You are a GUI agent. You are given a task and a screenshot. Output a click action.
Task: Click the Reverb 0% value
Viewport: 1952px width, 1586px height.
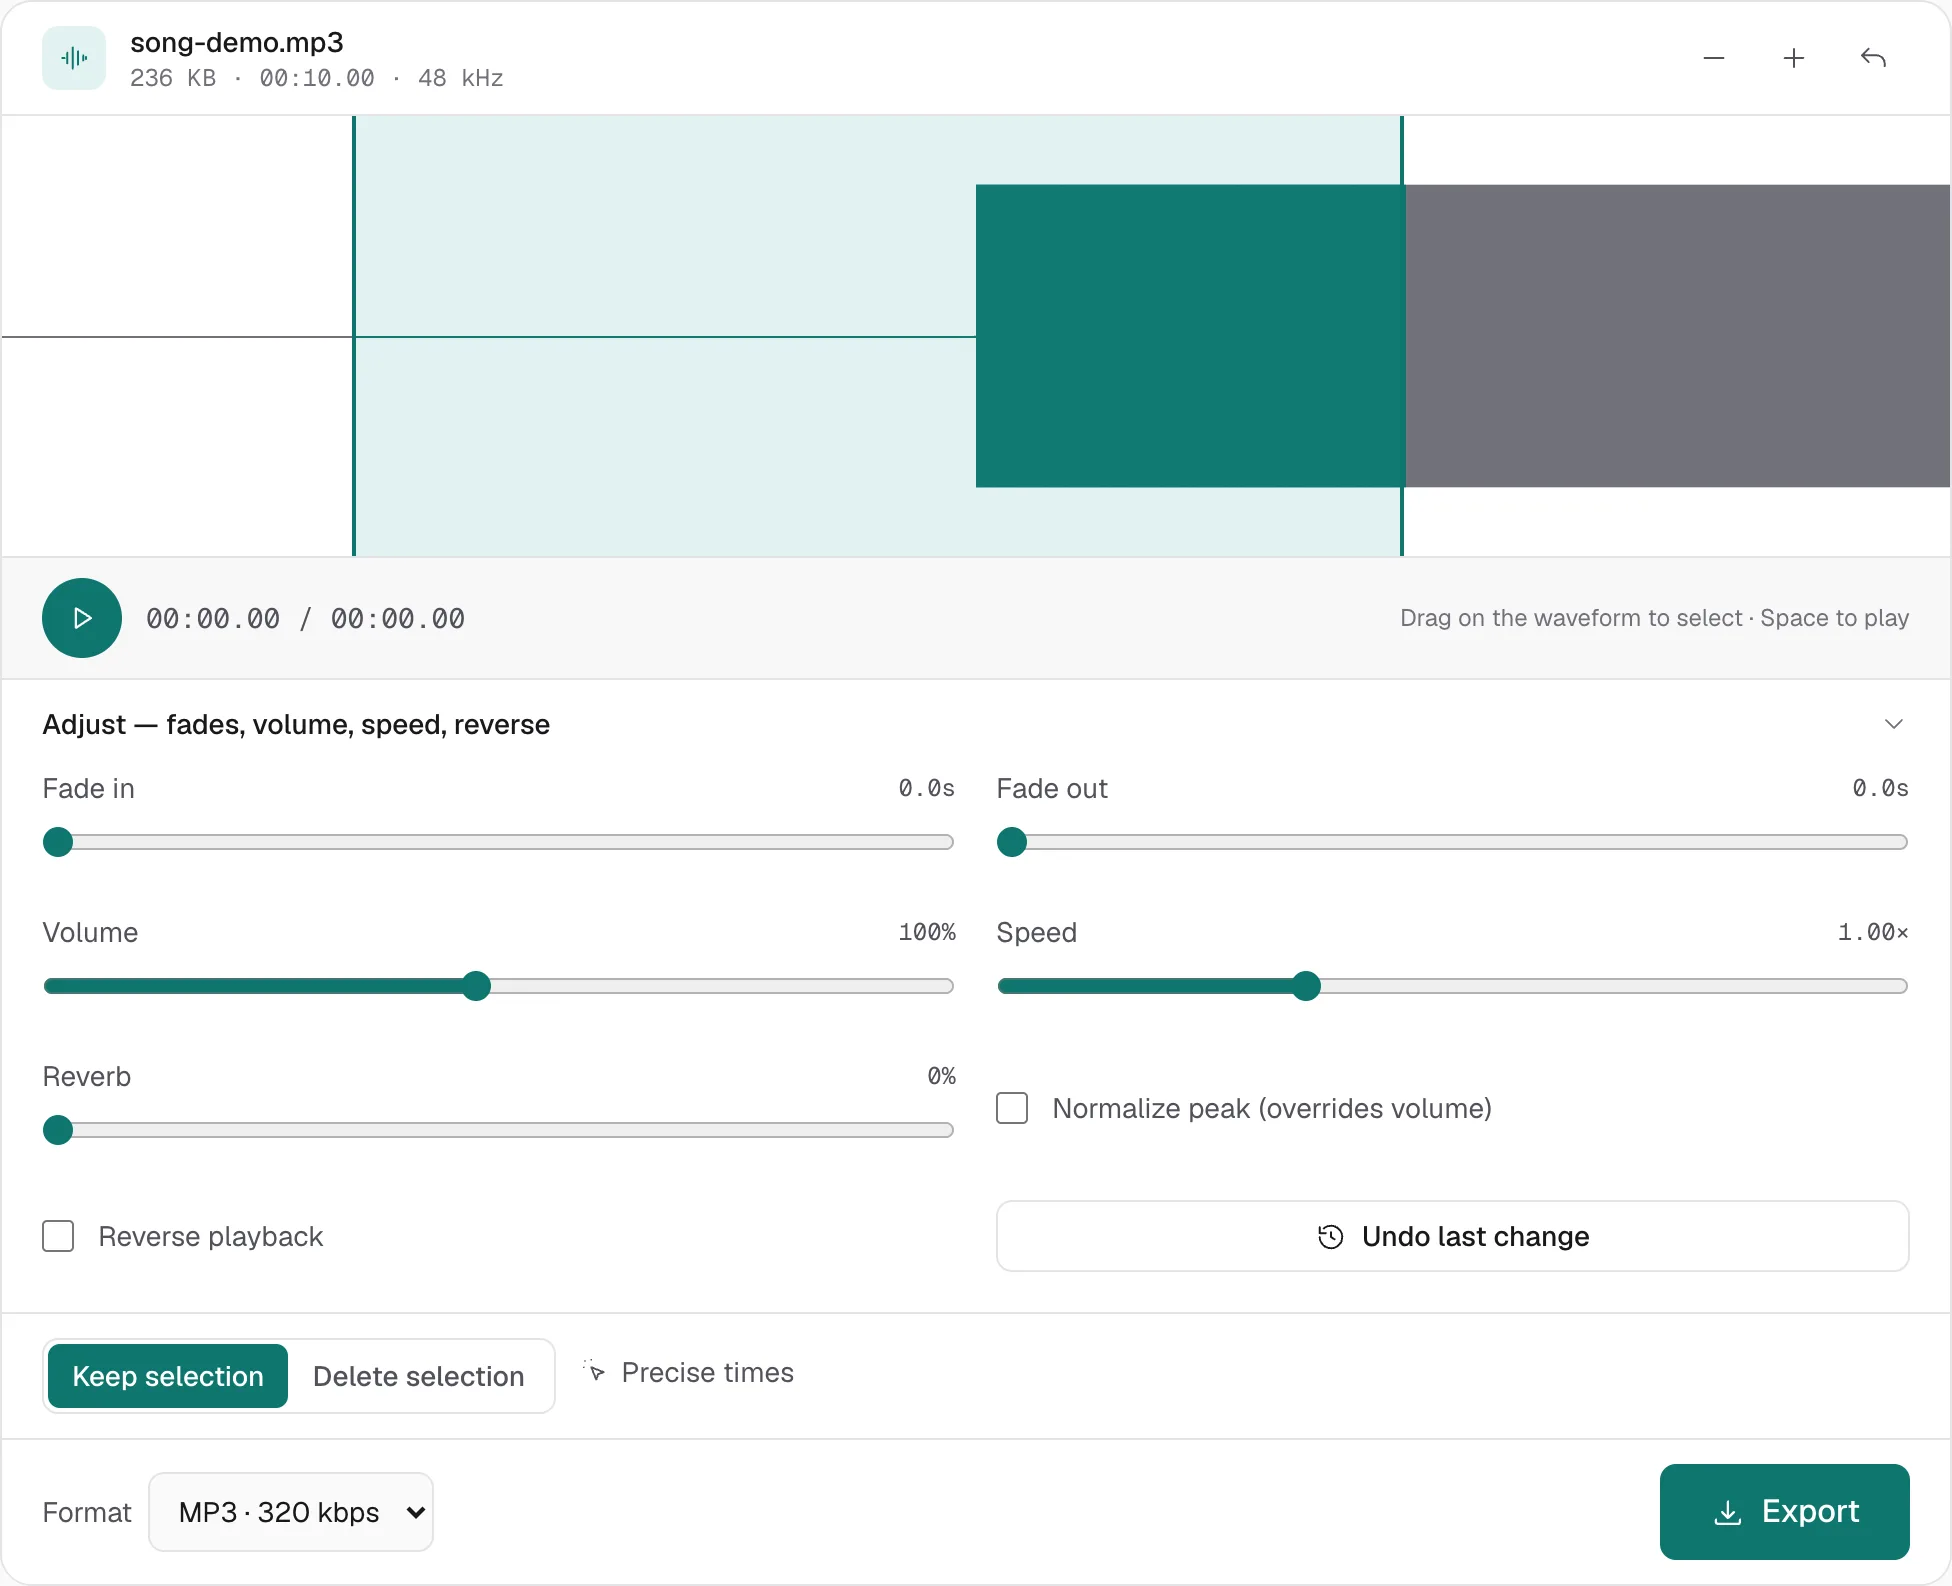click(x=941, y=1076)
